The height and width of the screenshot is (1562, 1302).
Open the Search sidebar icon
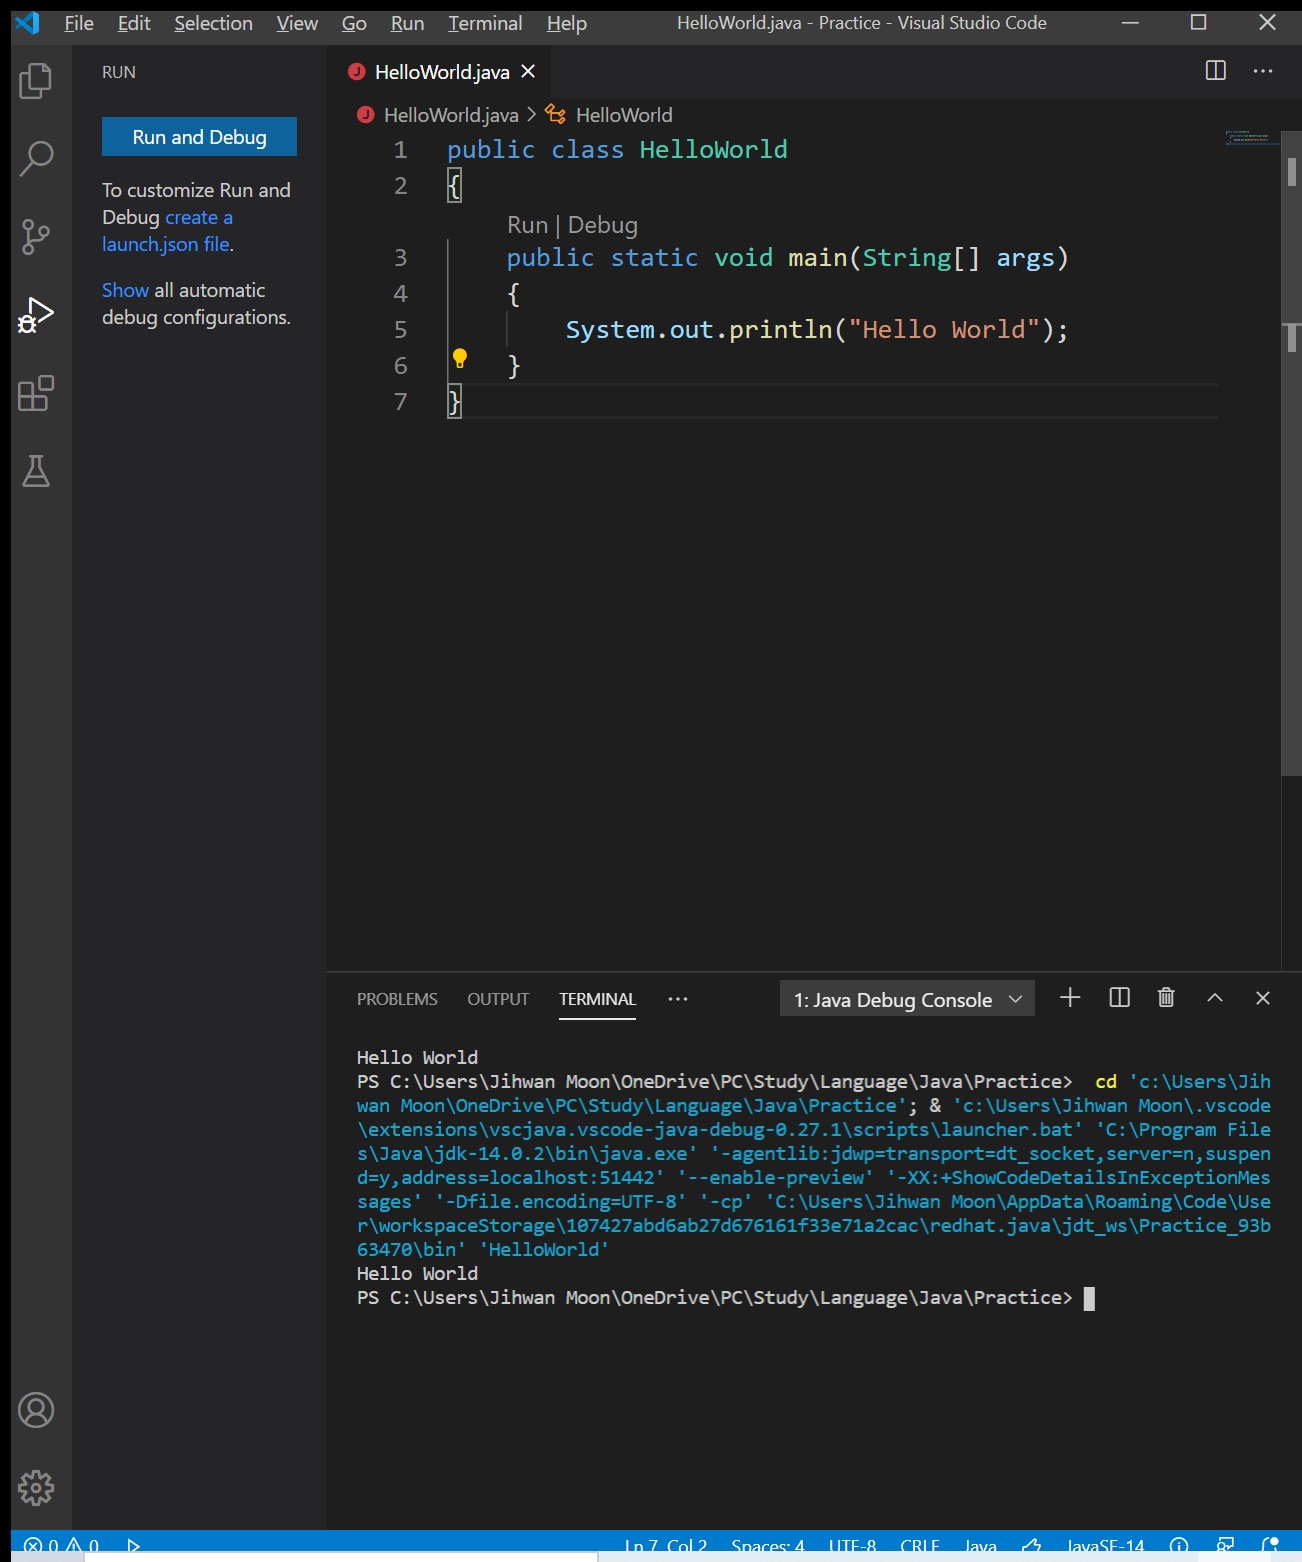(36, 157)
